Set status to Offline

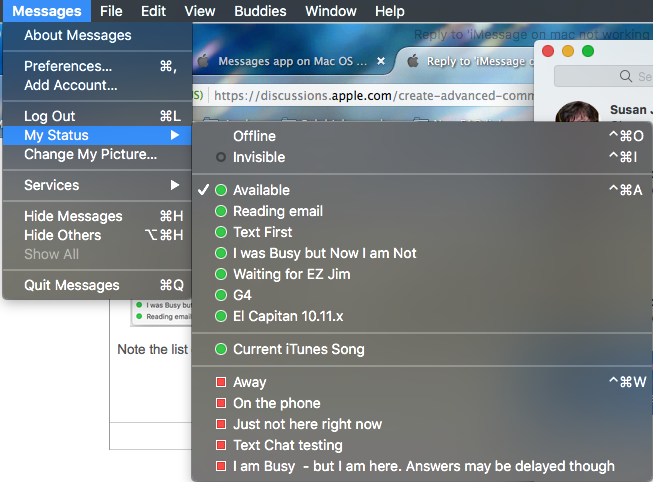[x=421, y=136]
